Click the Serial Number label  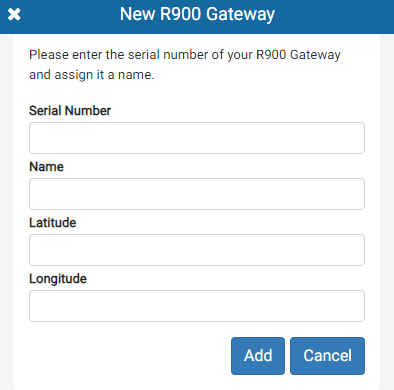[x=70, y=111]
